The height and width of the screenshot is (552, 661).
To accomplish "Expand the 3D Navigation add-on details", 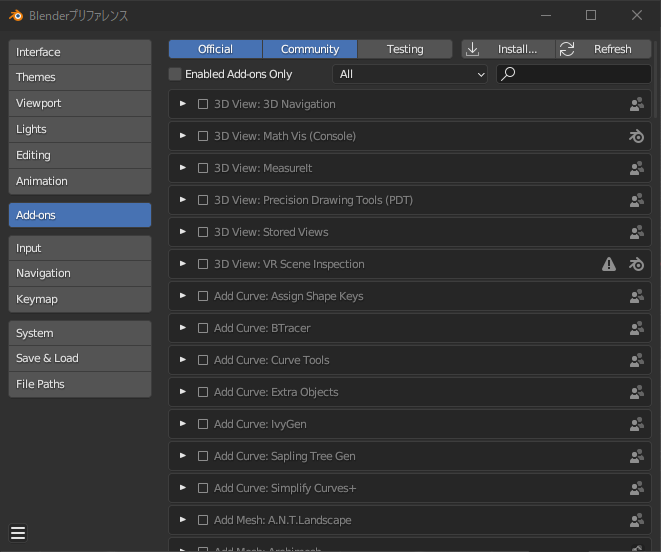I will (183, 104).
